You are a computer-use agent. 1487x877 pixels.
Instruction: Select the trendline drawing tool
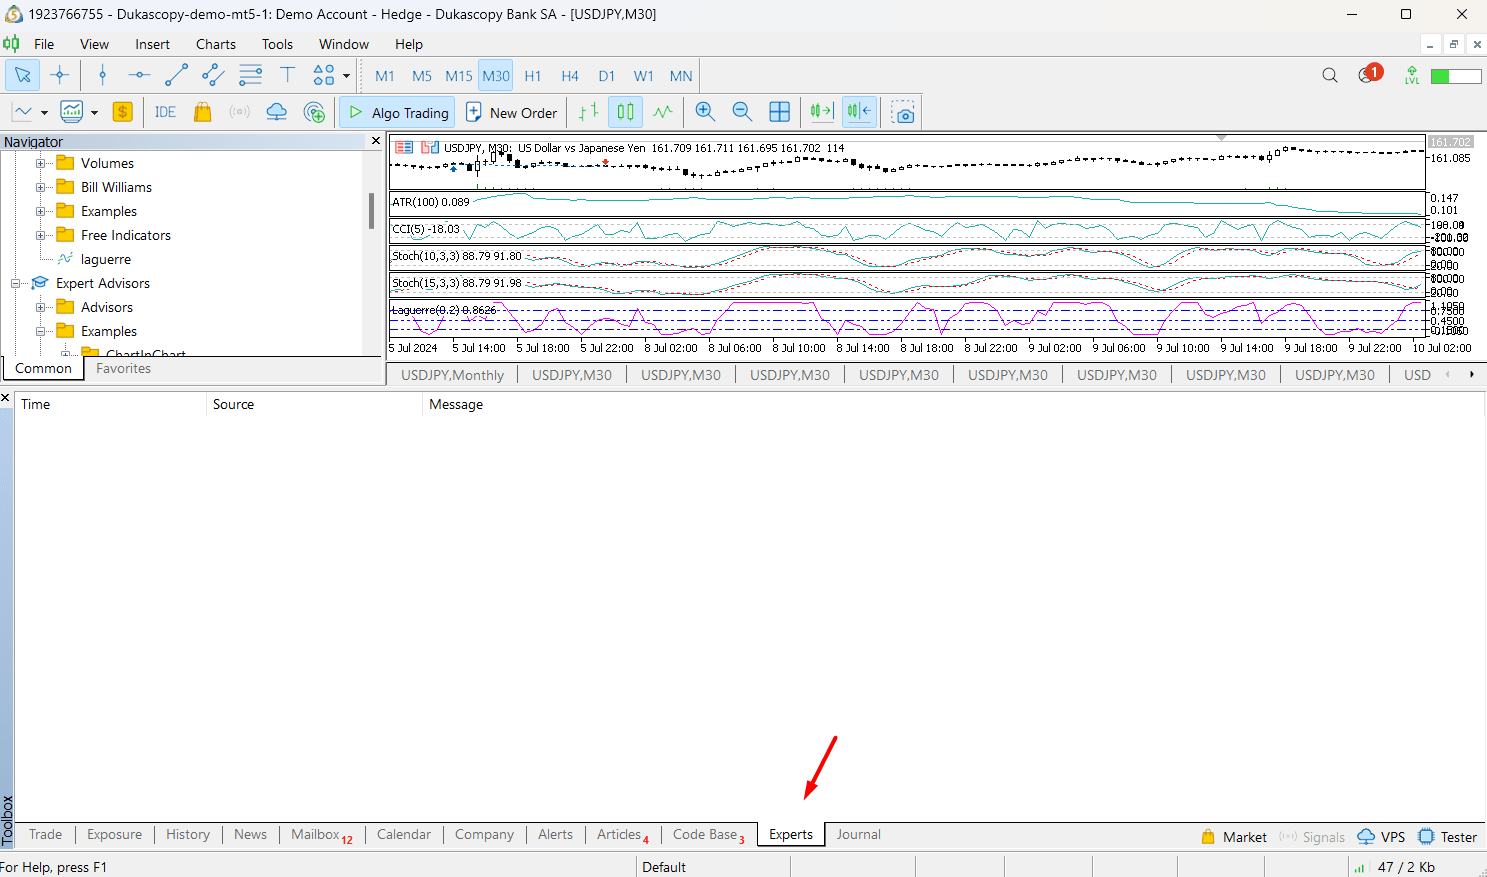[176, 75]
